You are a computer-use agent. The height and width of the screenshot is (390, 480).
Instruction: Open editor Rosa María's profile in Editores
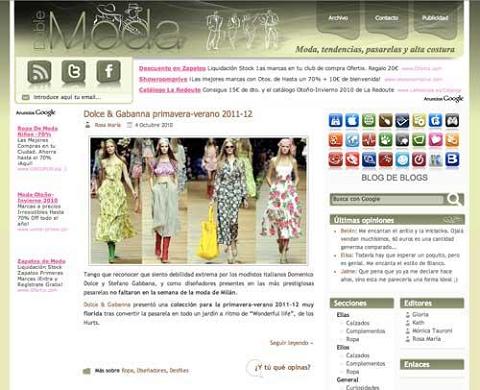[426, 339]
